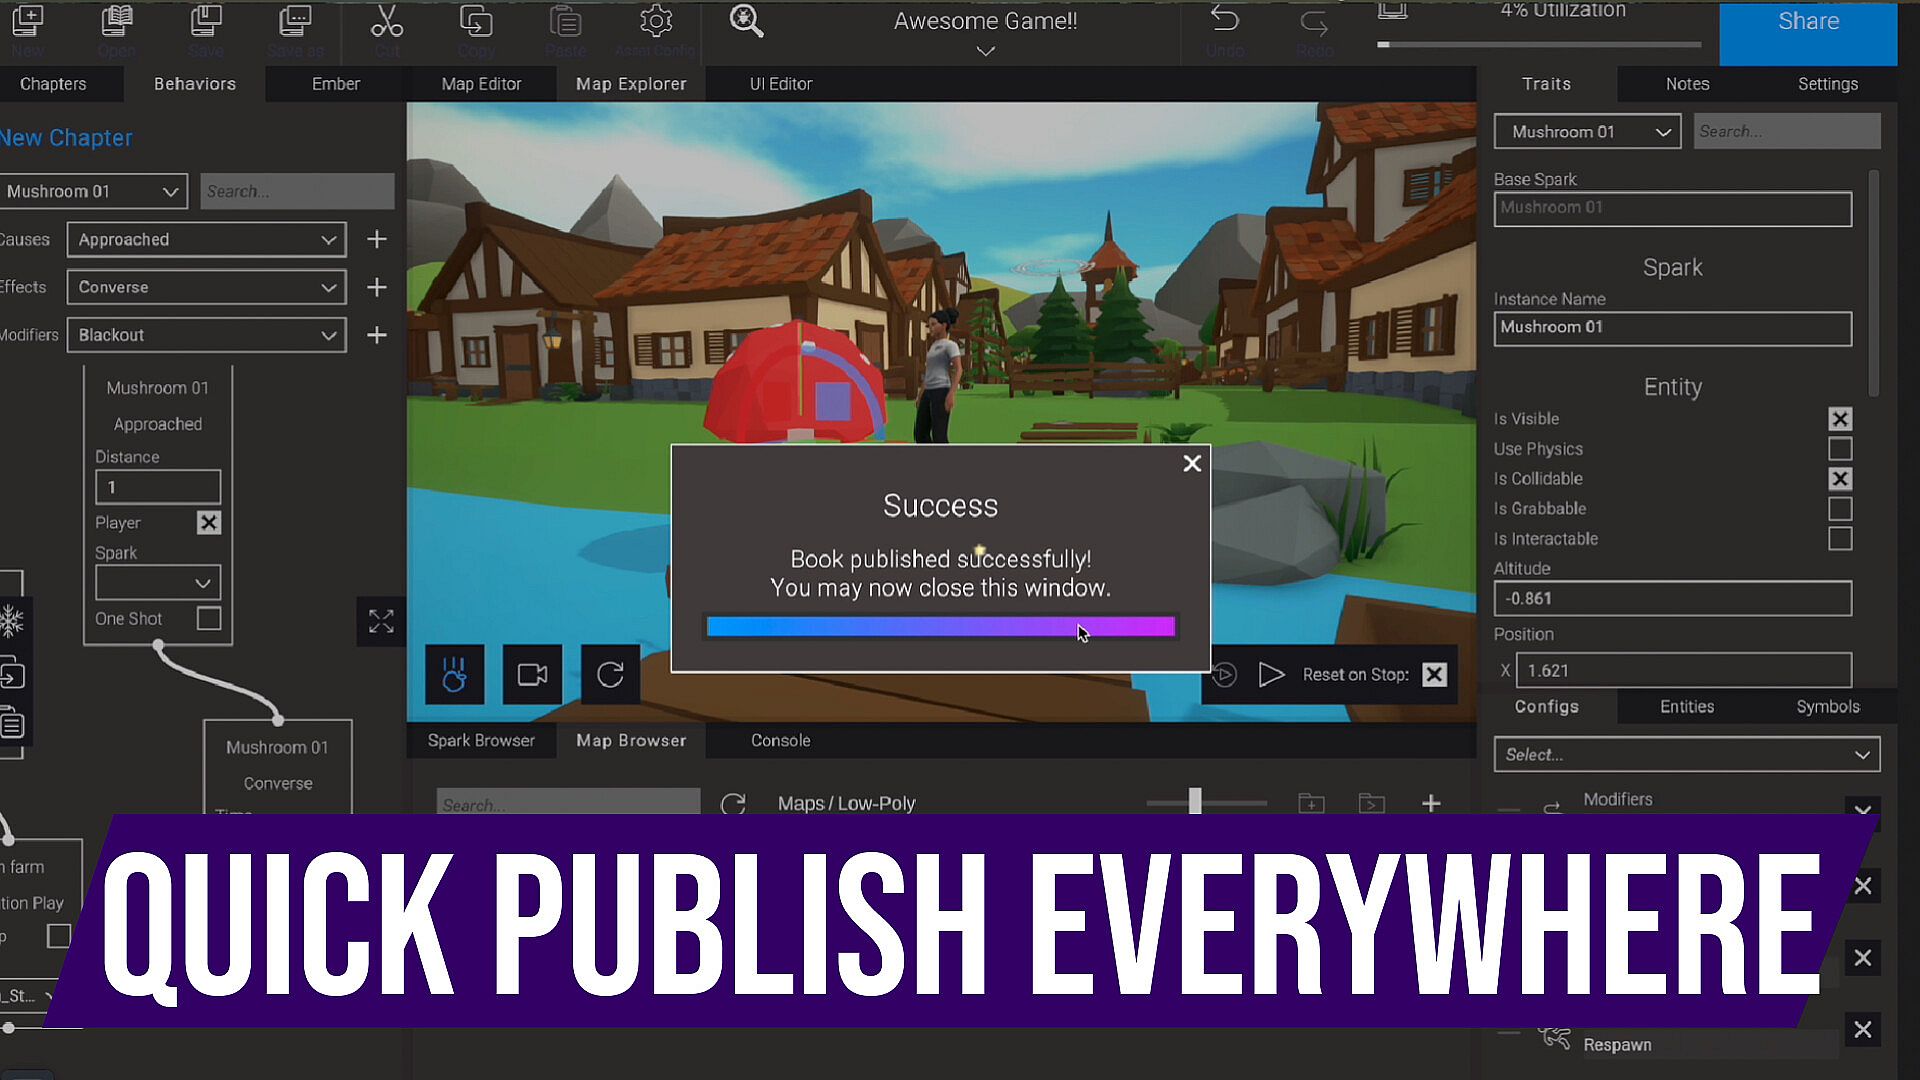Open the Configs Select dropdown
Viewport: 1920px width, 1080px height.
1686,755
